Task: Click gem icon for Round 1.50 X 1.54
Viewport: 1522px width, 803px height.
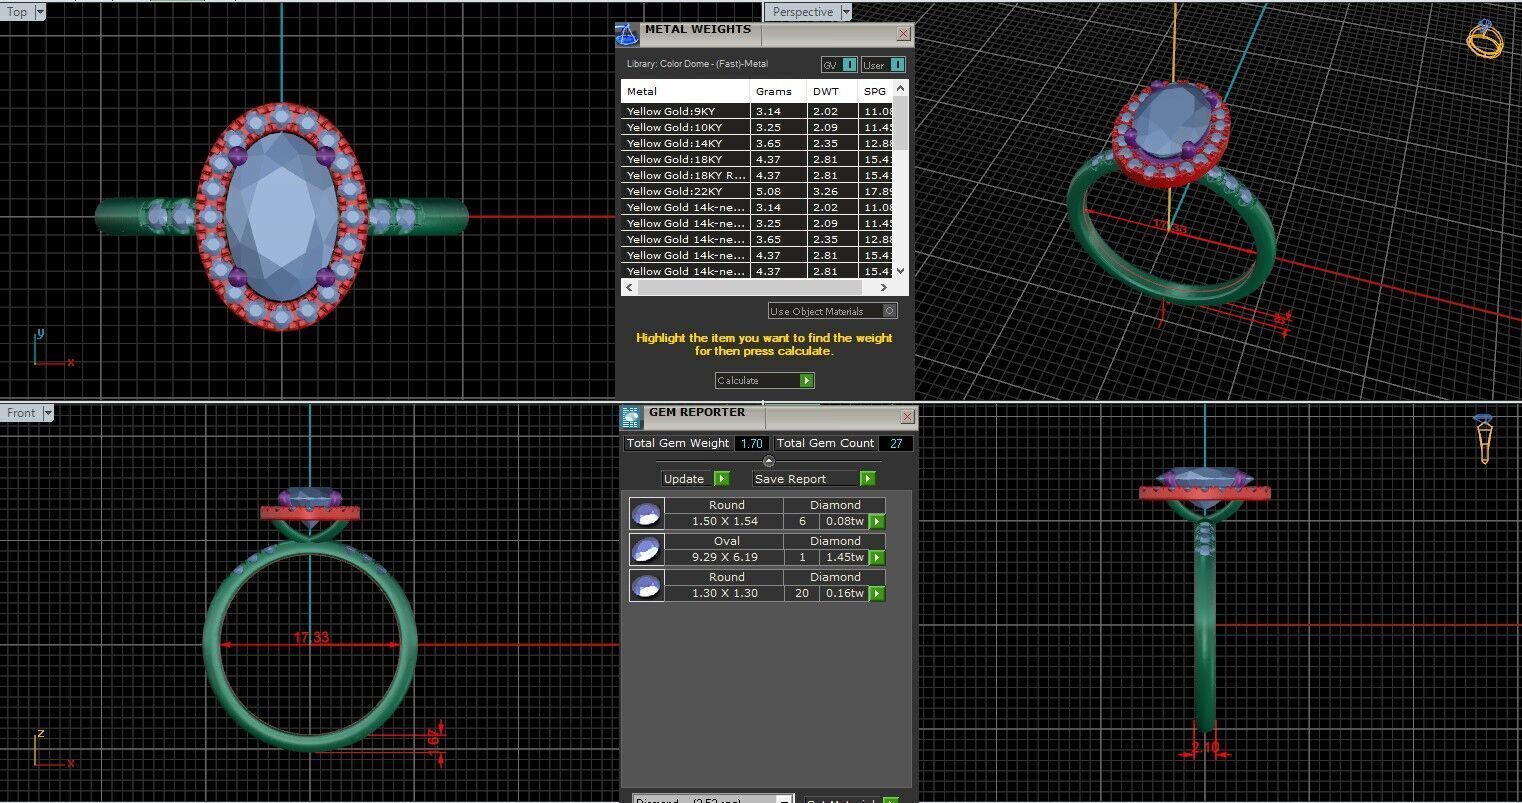Action: coord(646,514)
